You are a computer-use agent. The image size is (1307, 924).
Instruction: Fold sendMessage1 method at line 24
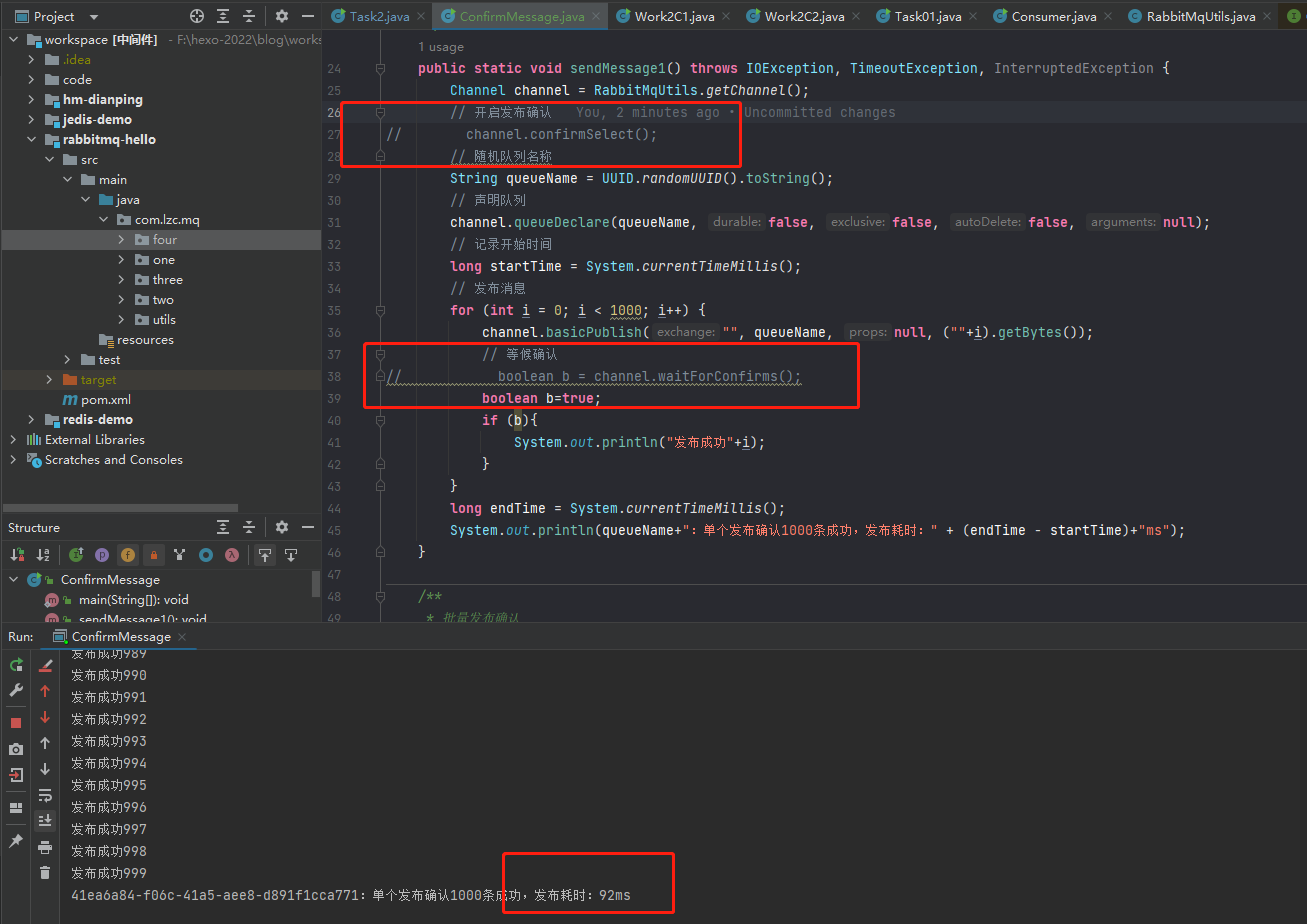pyautogui.click(x=380, y=68)
